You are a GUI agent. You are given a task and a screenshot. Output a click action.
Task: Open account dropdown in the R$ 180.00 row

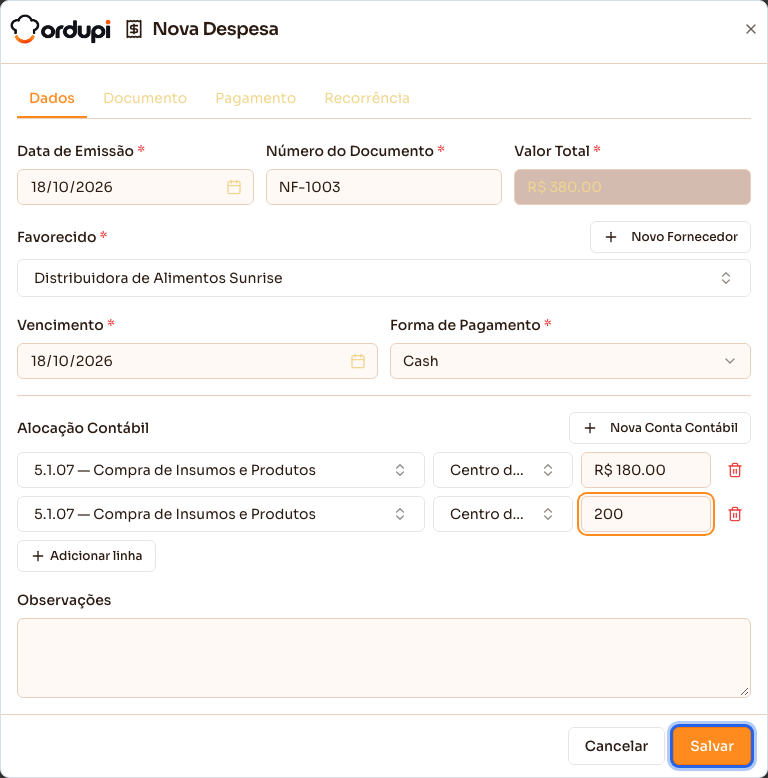coord(221,470)
